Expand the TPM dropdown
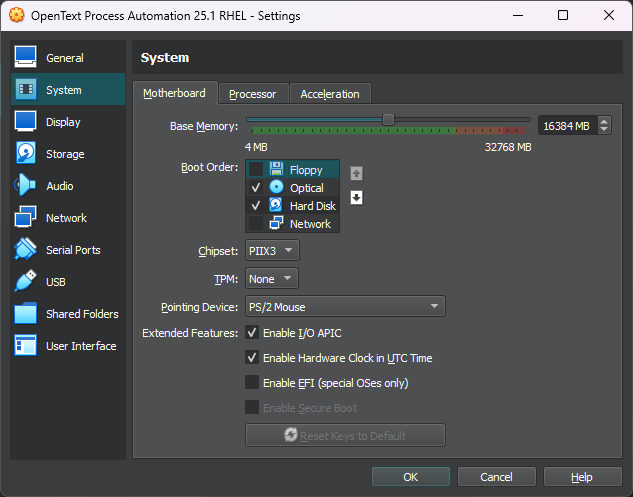Screen dimensions: 633x497 coord(271,279)
